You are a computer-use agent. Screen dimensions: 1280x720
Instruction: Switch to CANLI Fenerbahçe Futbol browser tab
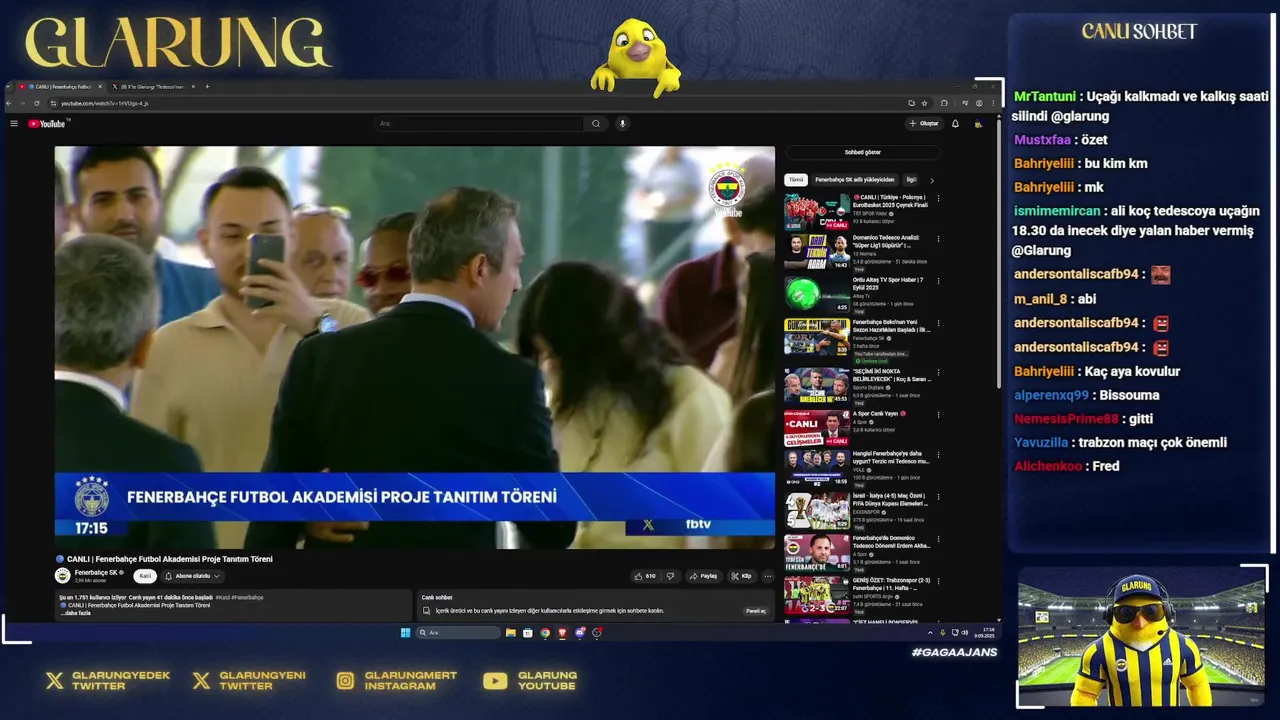tap(60, 87)
